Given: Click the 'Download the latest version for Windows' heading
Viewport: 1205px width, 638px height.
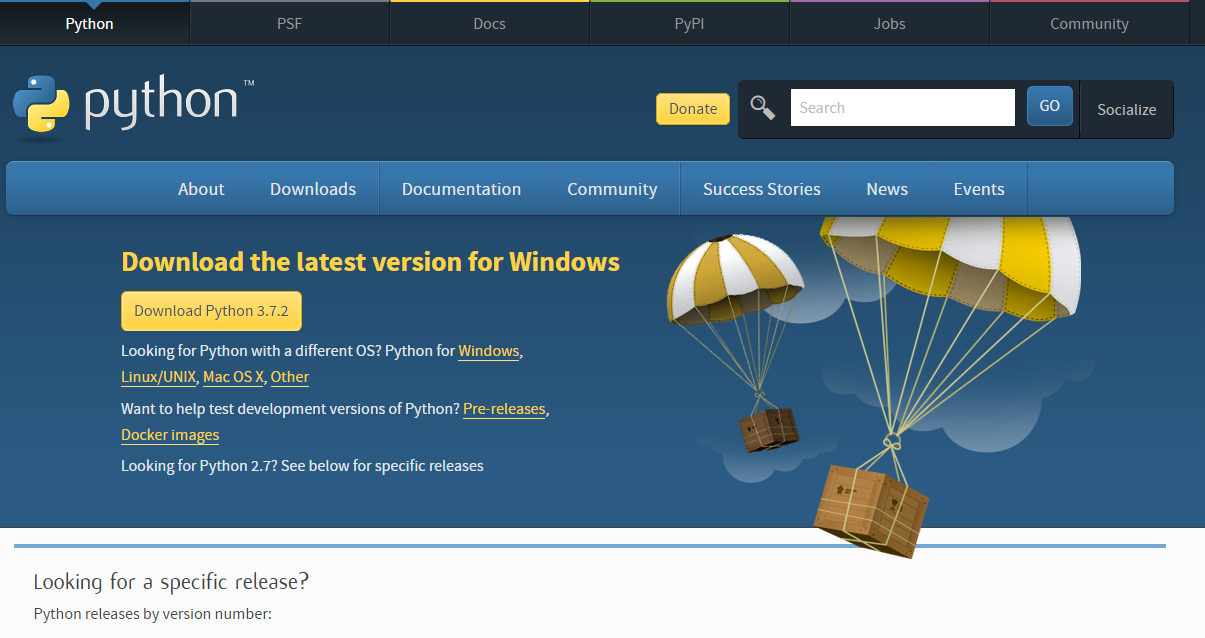Looking at the screenshot, I should coord(370,262).
